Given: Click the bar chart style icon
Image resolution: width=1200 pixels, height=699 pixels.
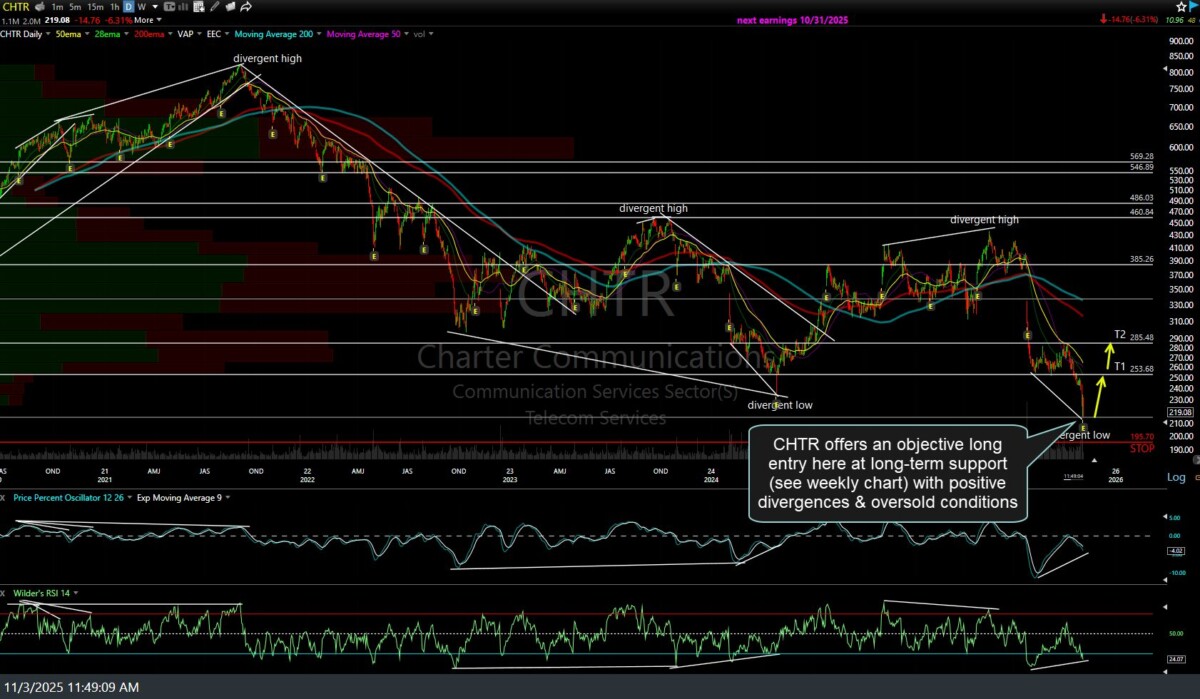Looking at the screenshot, I should tap(183, 7).
